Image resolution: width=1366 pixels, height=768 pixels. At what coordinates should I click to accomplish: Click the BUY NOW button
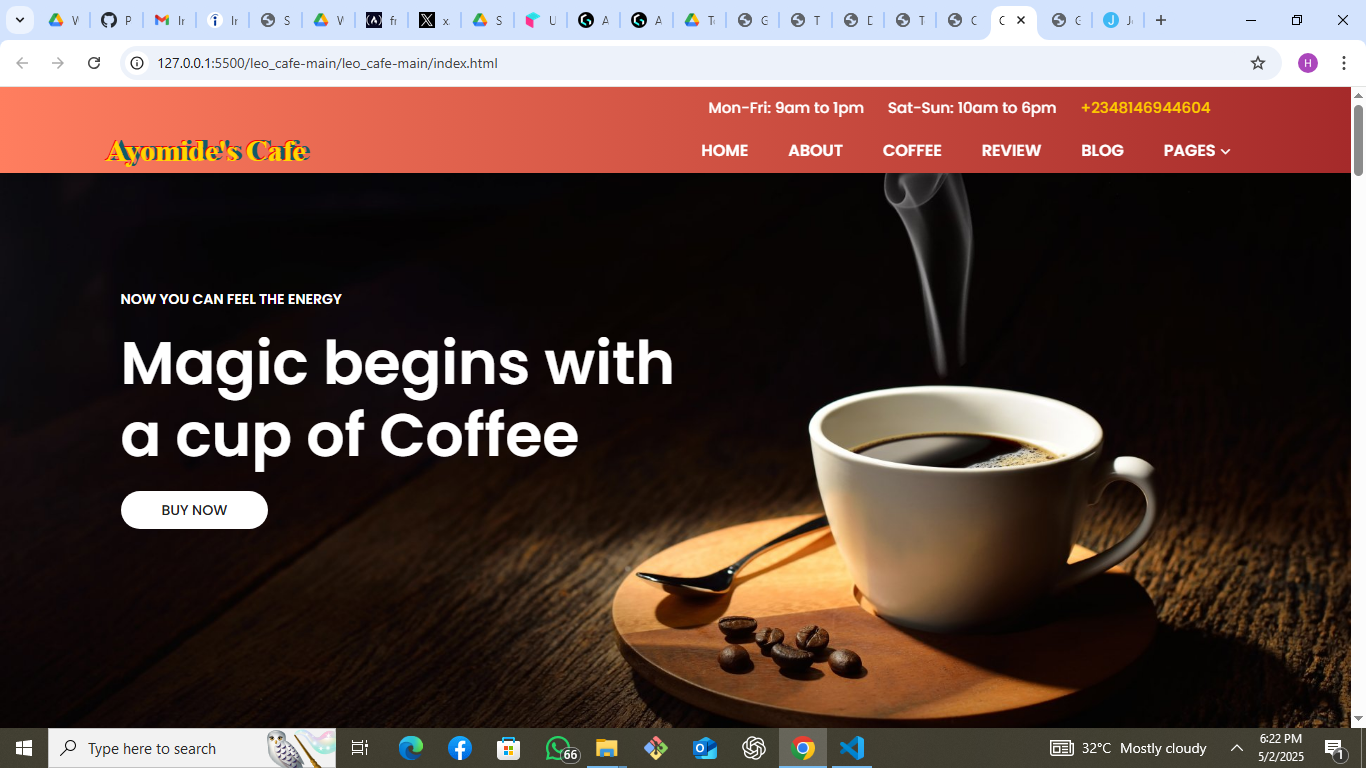click(194, 510)
